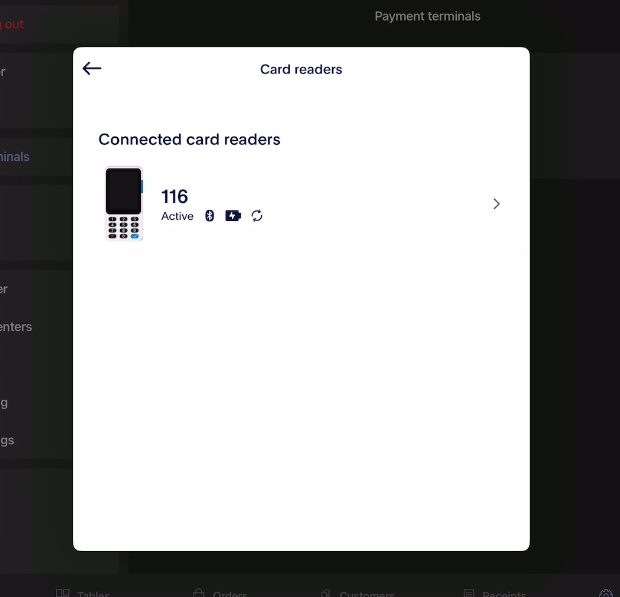Go back using the left arrow
This screenshot has width=620, height=597.
click(x=92, y=68)
